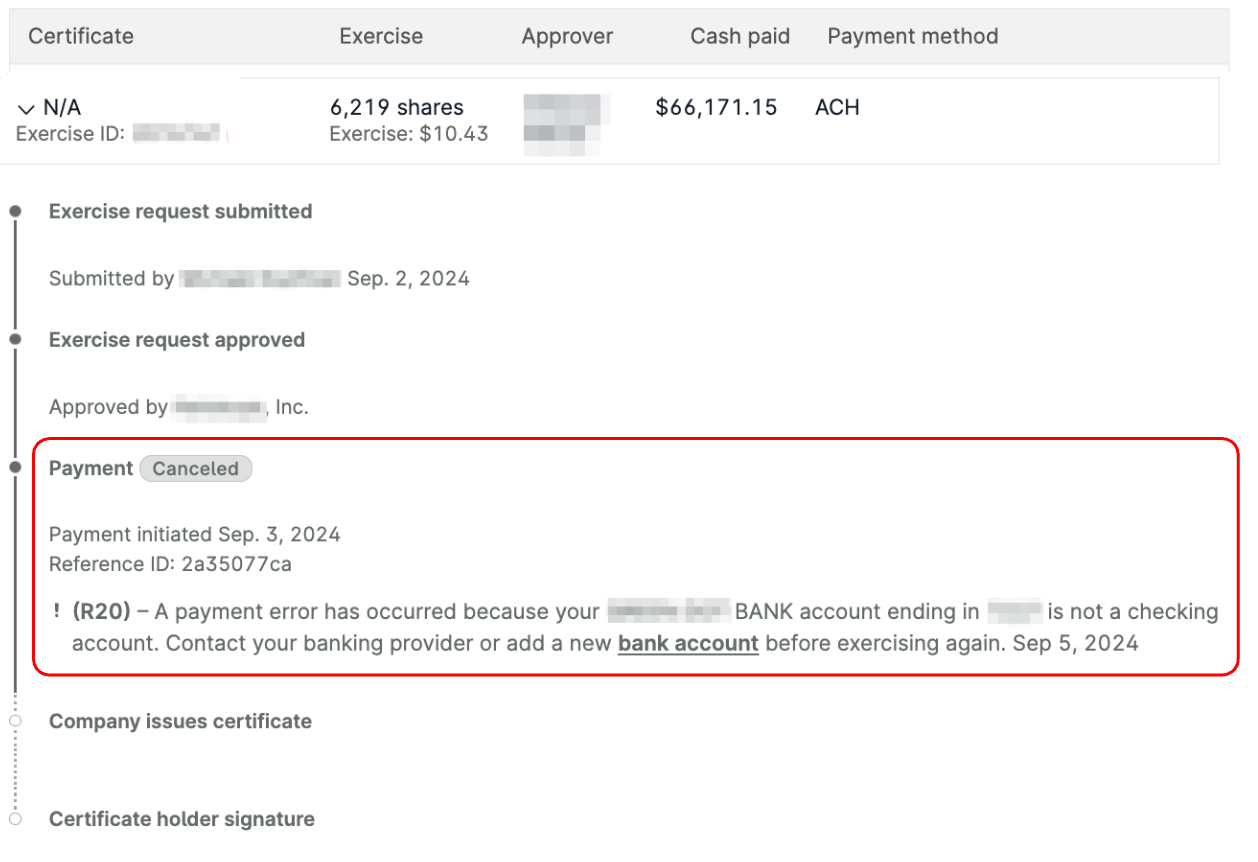Viewport: 1258px width, 862px height.
Task: Click the Canceled payment status badge
Action: [196, 469]
